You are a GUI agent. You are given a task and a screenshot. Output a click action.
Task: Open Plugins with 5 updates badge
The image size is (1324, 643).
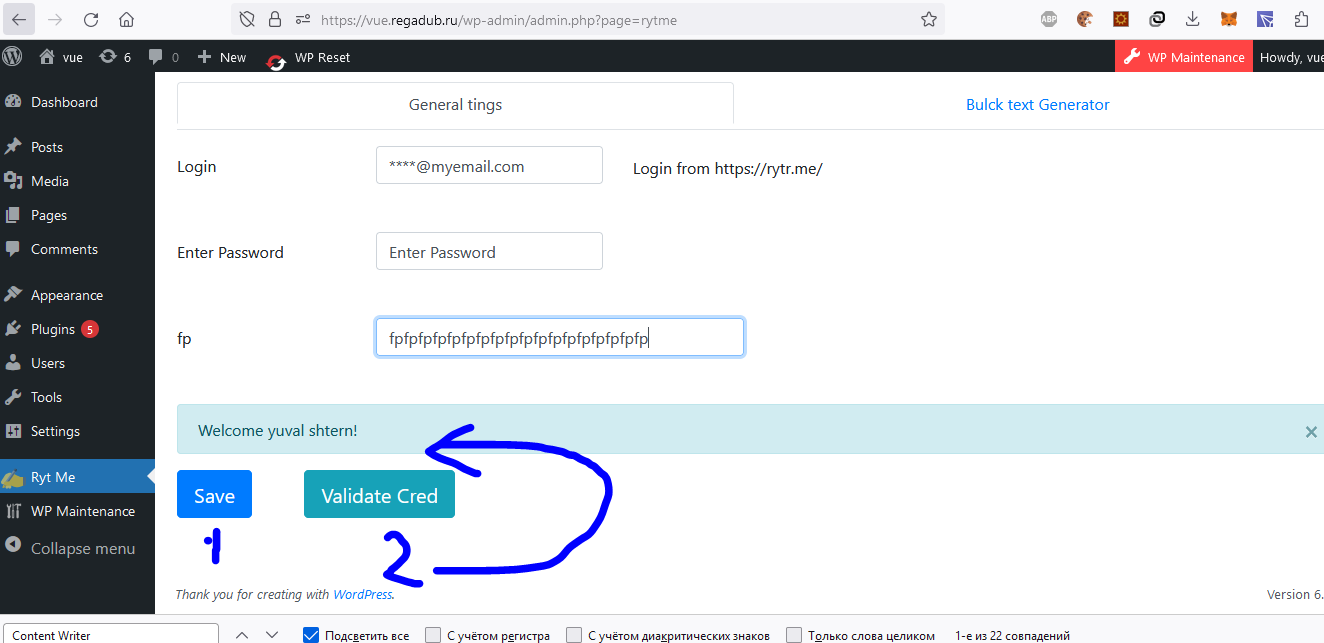(x=64, y=329)
